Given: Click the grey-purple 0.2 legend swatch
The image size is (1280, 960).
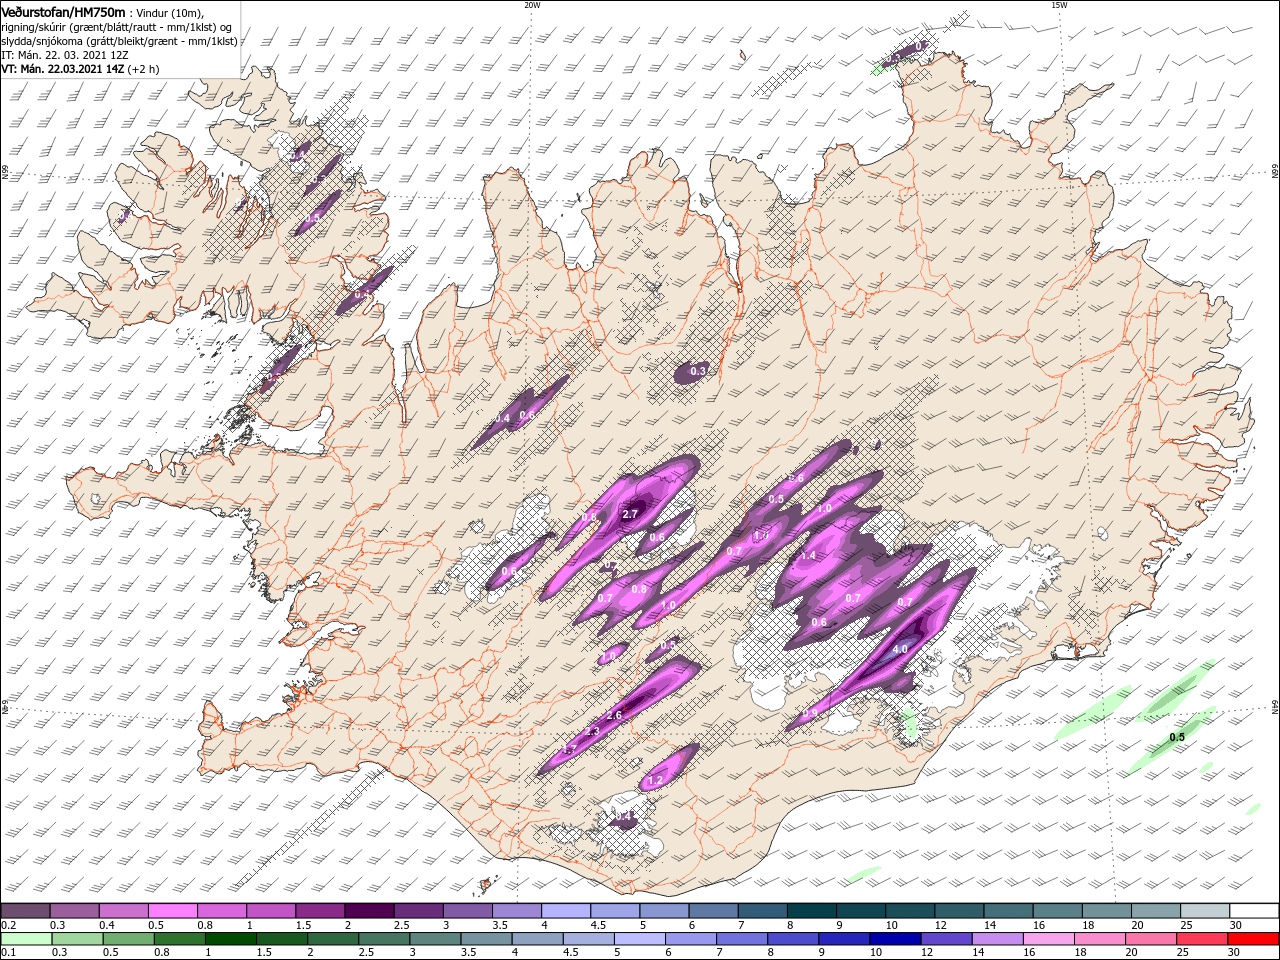Looking at the screenshot, I should 26,911.
